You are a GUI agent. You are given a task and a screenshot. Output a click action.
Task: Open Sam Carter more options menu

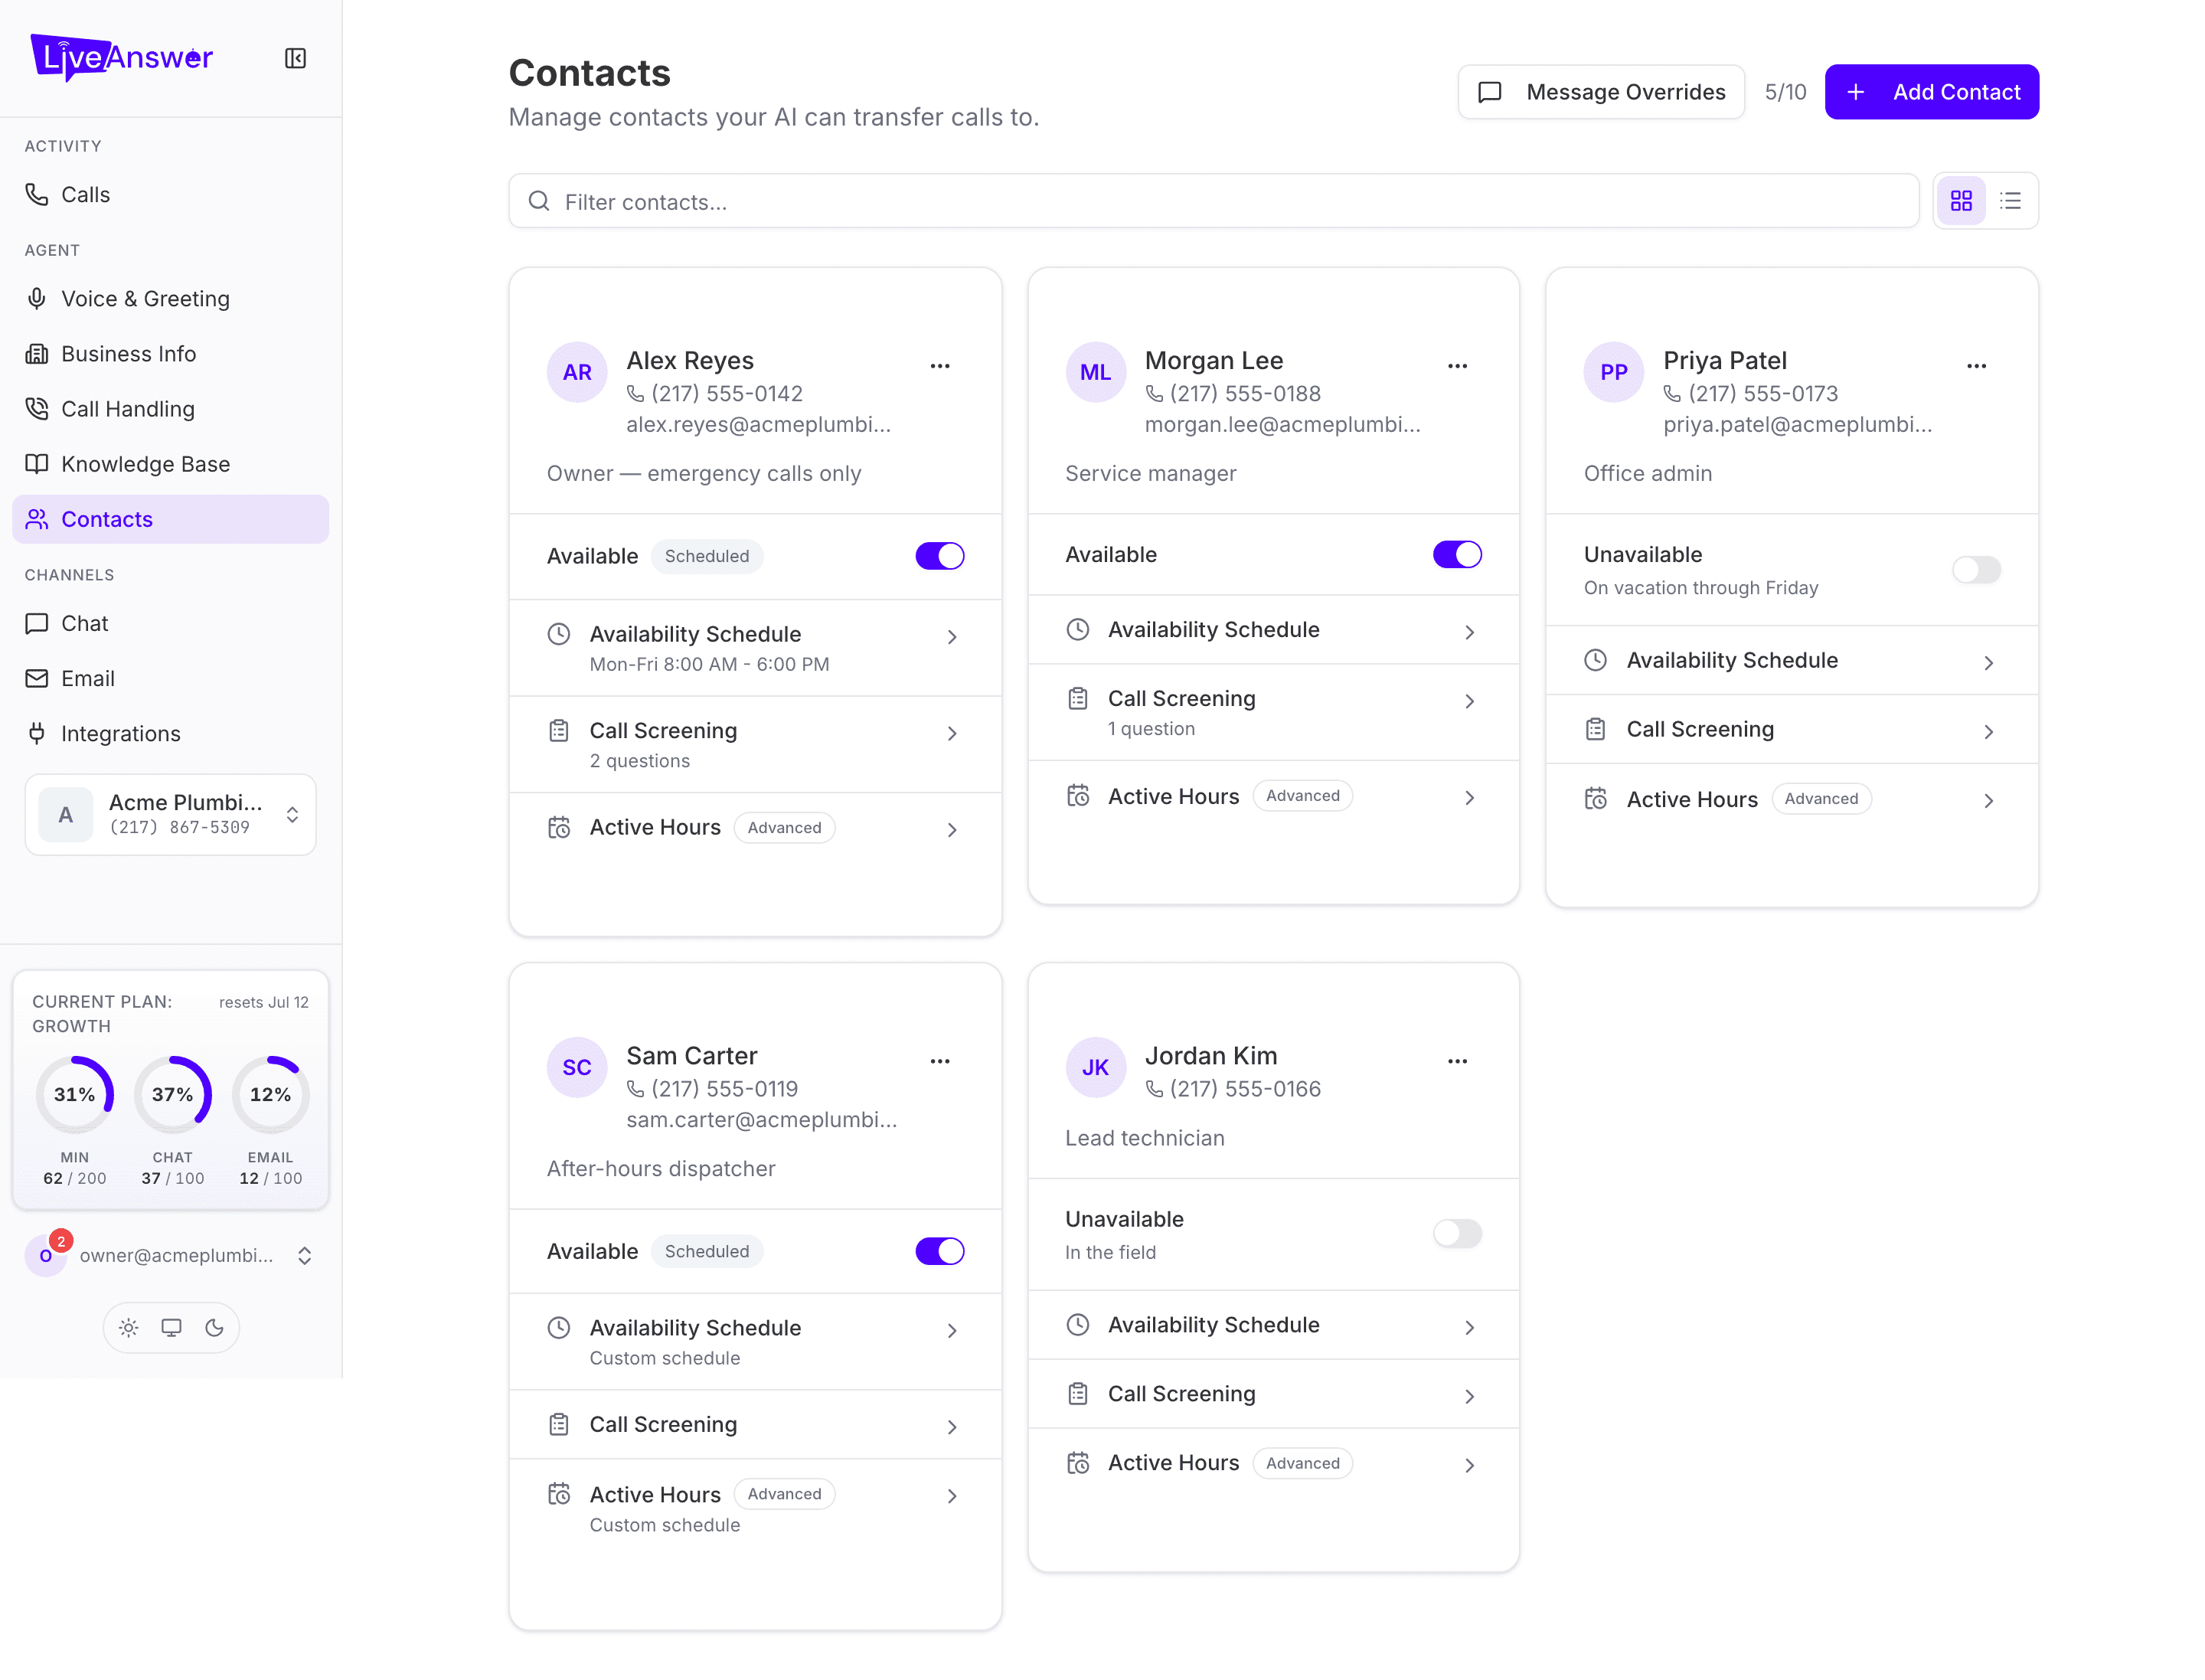click(x=939, y=1060)
